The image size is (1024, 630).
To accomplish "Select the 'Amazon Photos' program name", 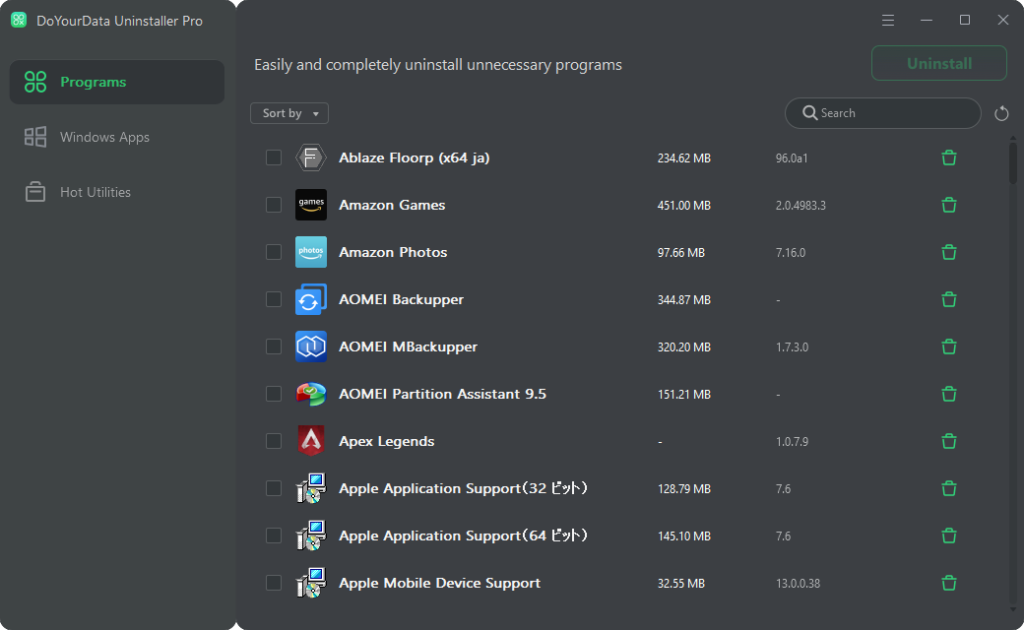I will click(393, 252).
